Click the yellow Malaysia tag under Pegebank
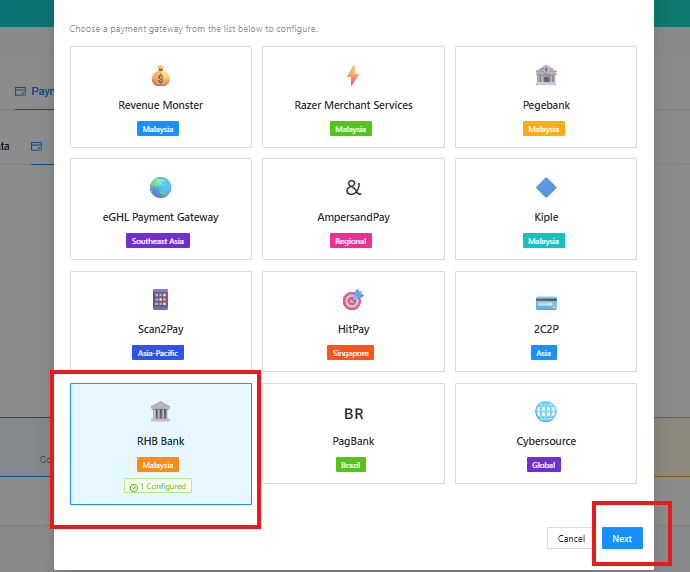Screen dimensions: 690x572 [543, 129]
